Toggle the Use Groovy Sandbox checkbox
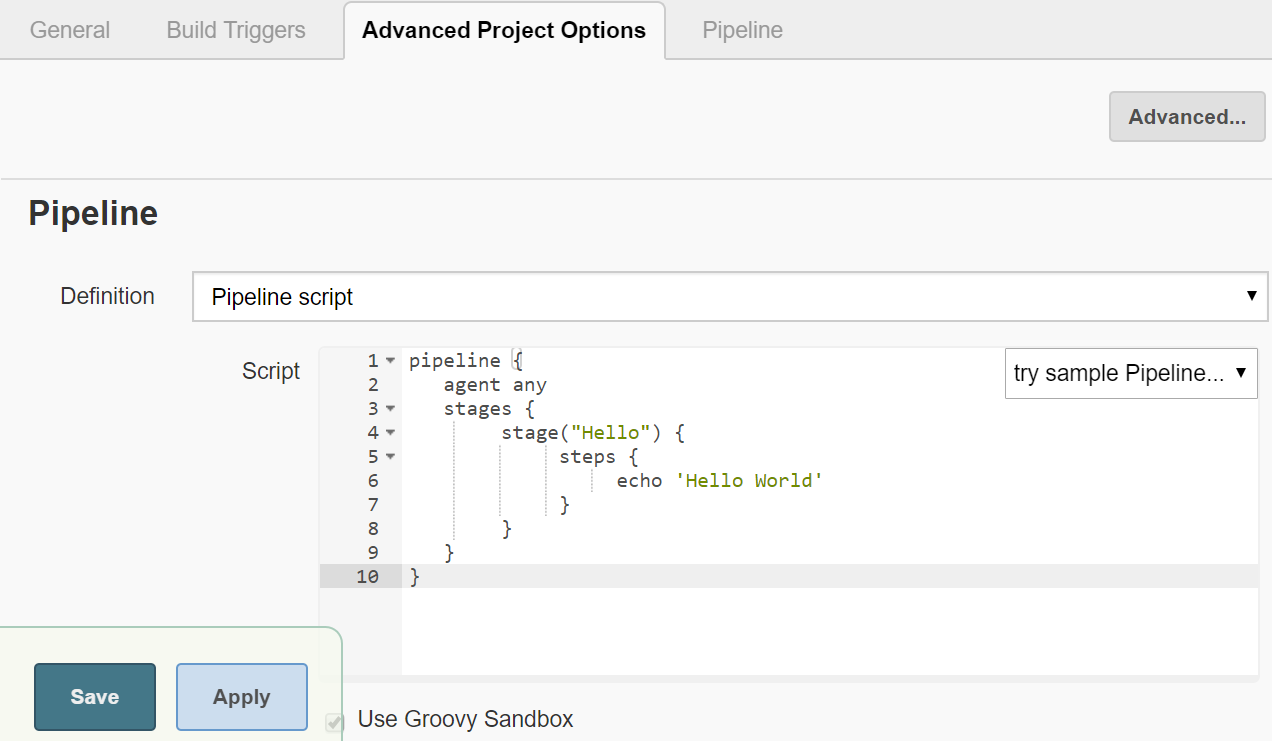 (336, 720)
